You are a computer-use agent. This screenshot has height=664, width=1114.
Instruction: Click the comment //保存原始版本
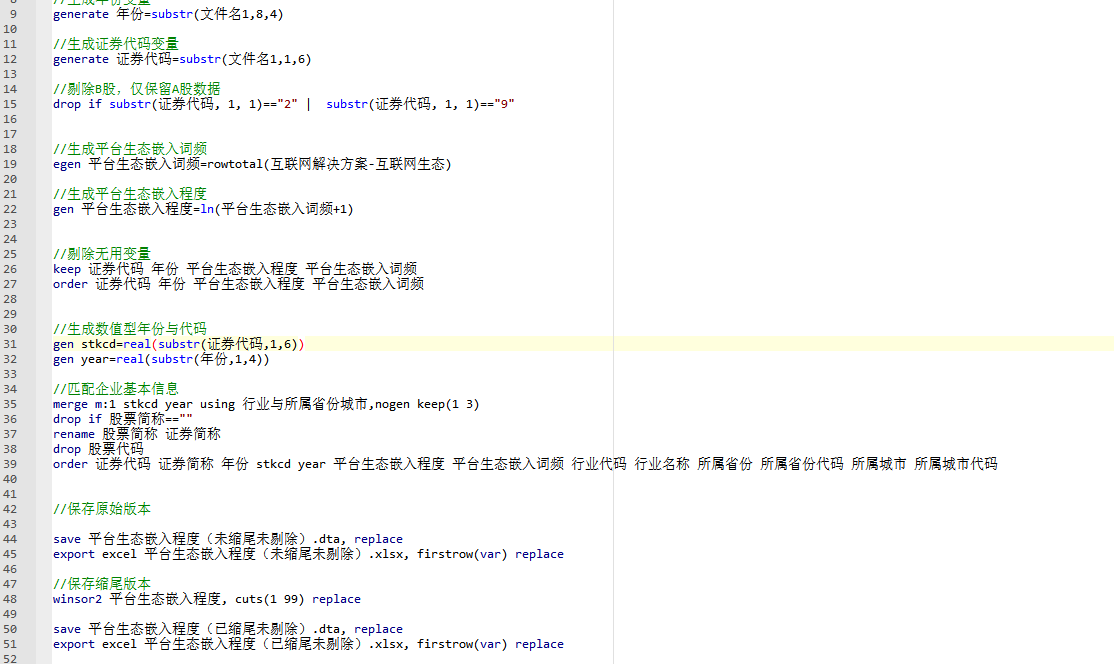click(x=102, y=509)
